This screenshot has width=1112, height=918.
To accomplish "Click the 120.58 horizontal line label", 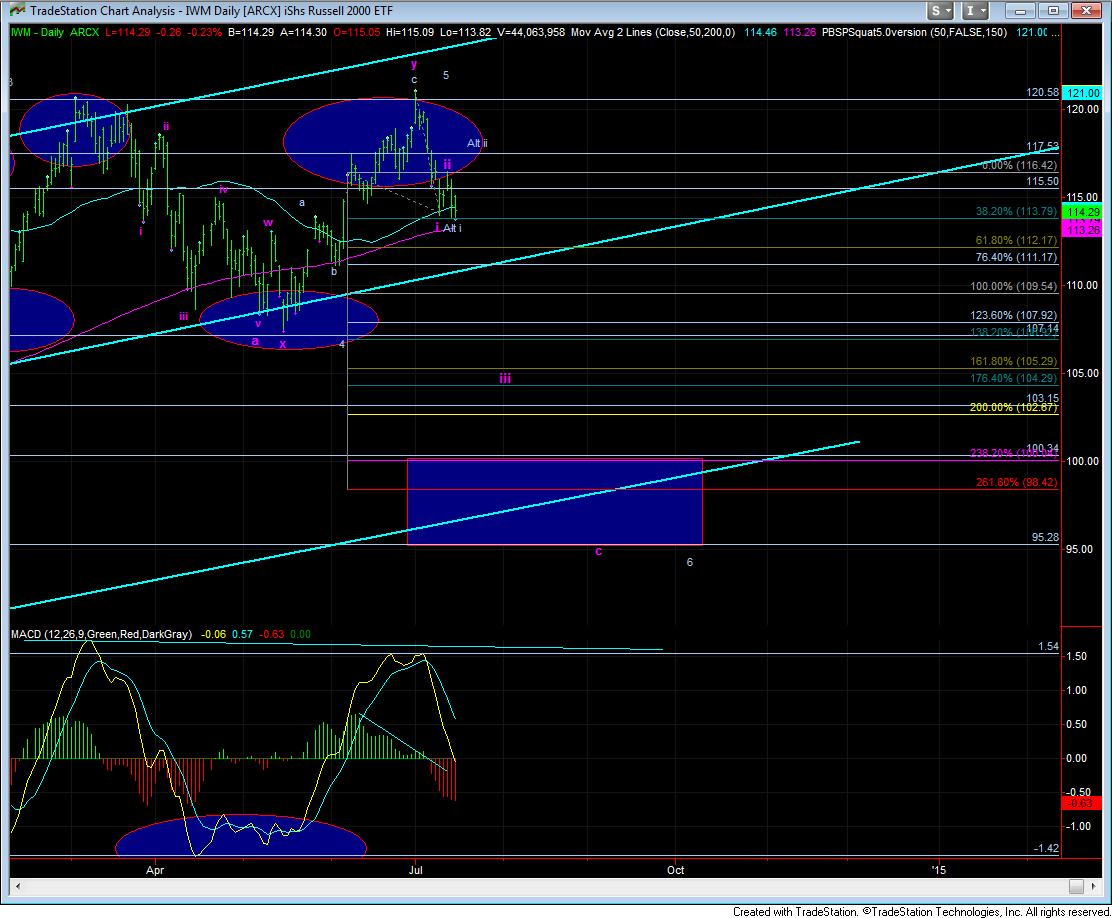I will (1042, 92).
